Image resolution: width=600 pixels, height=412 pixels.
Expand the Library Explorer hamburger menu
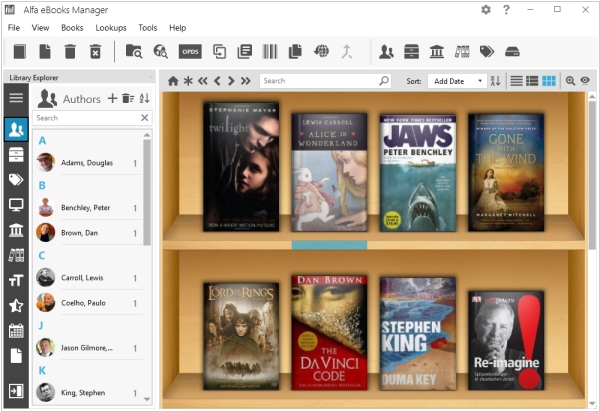click(x=16, y=98)
